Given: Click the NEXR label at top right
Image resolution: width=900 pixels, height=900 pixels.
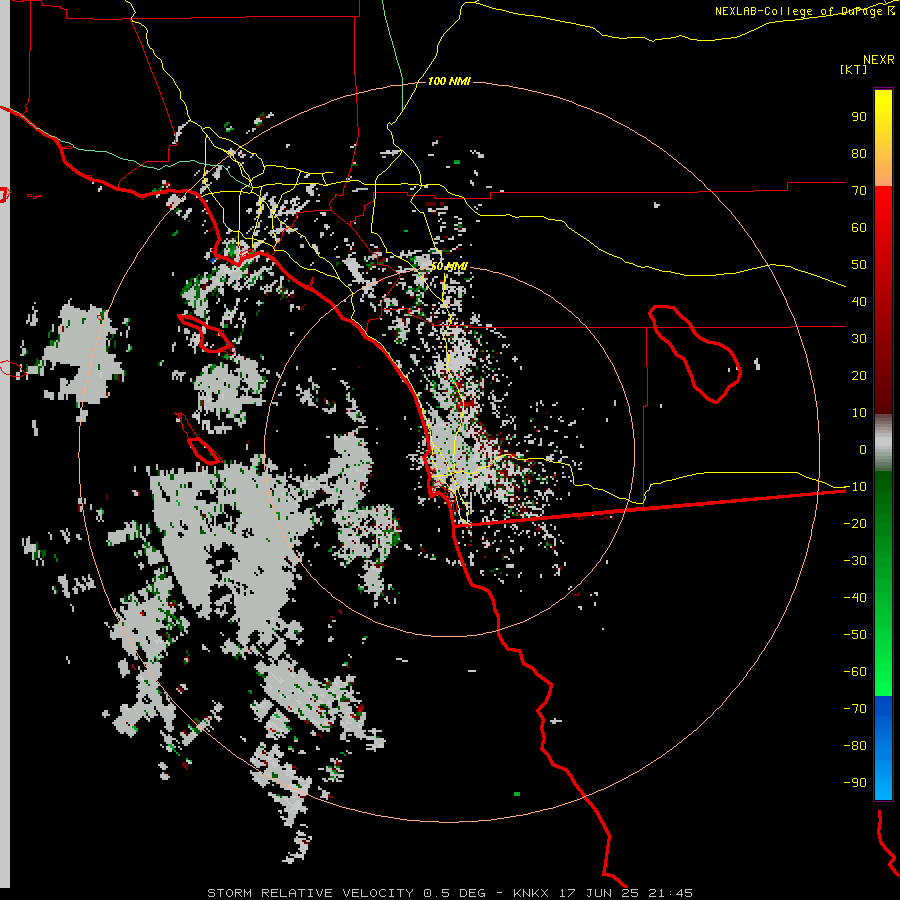Looking at the screenshot, I should [x=879, y=59].
